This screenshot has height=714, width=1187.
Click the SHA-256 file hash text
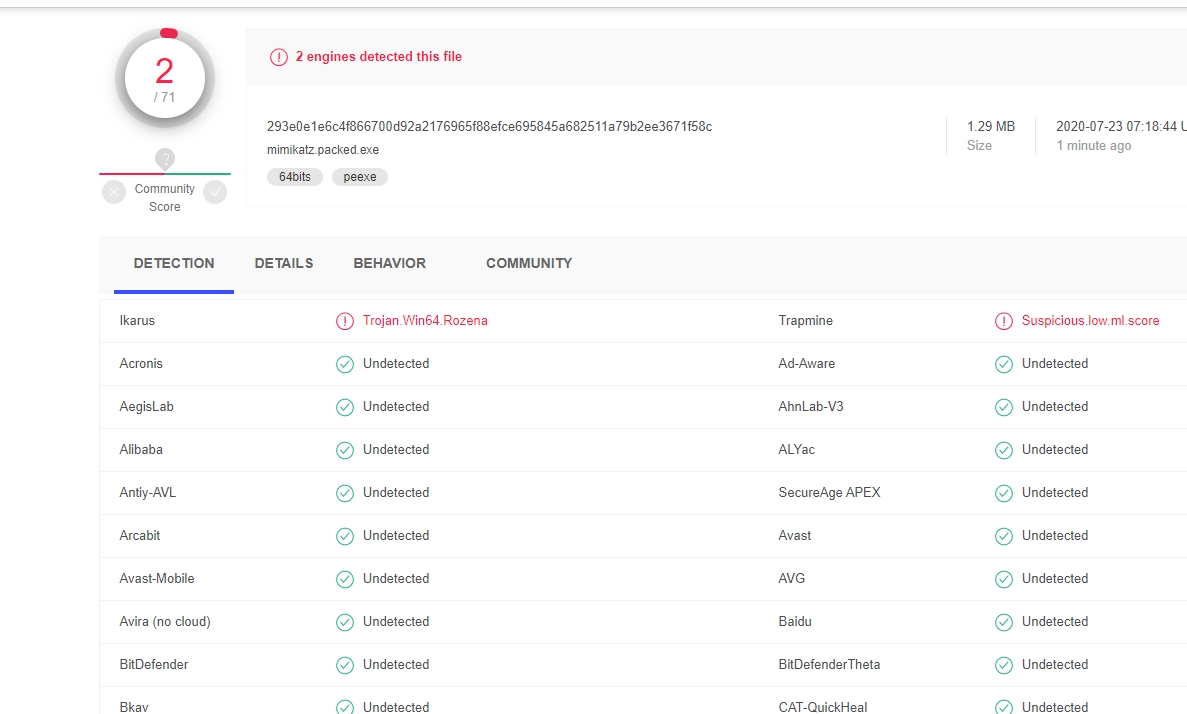(489, 127)
